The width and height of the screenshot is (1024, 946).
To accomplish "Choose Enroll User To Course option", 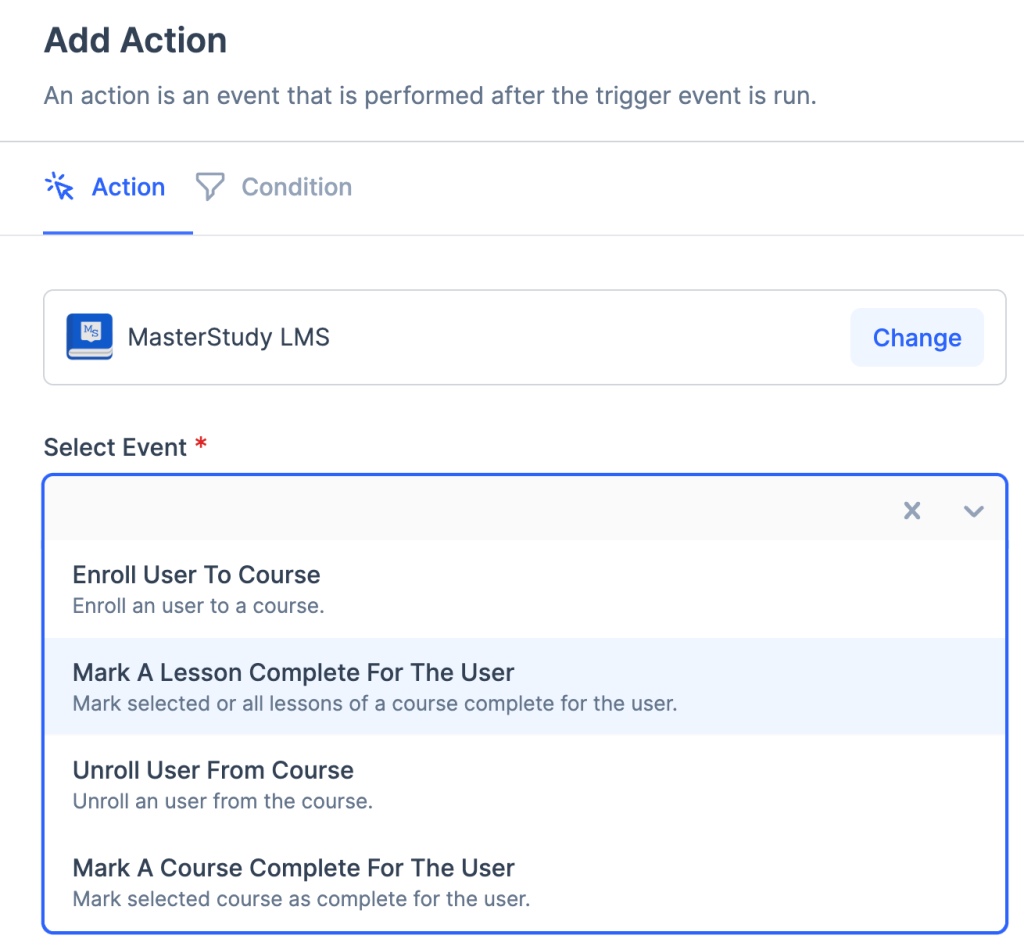I will coord(196,575).
